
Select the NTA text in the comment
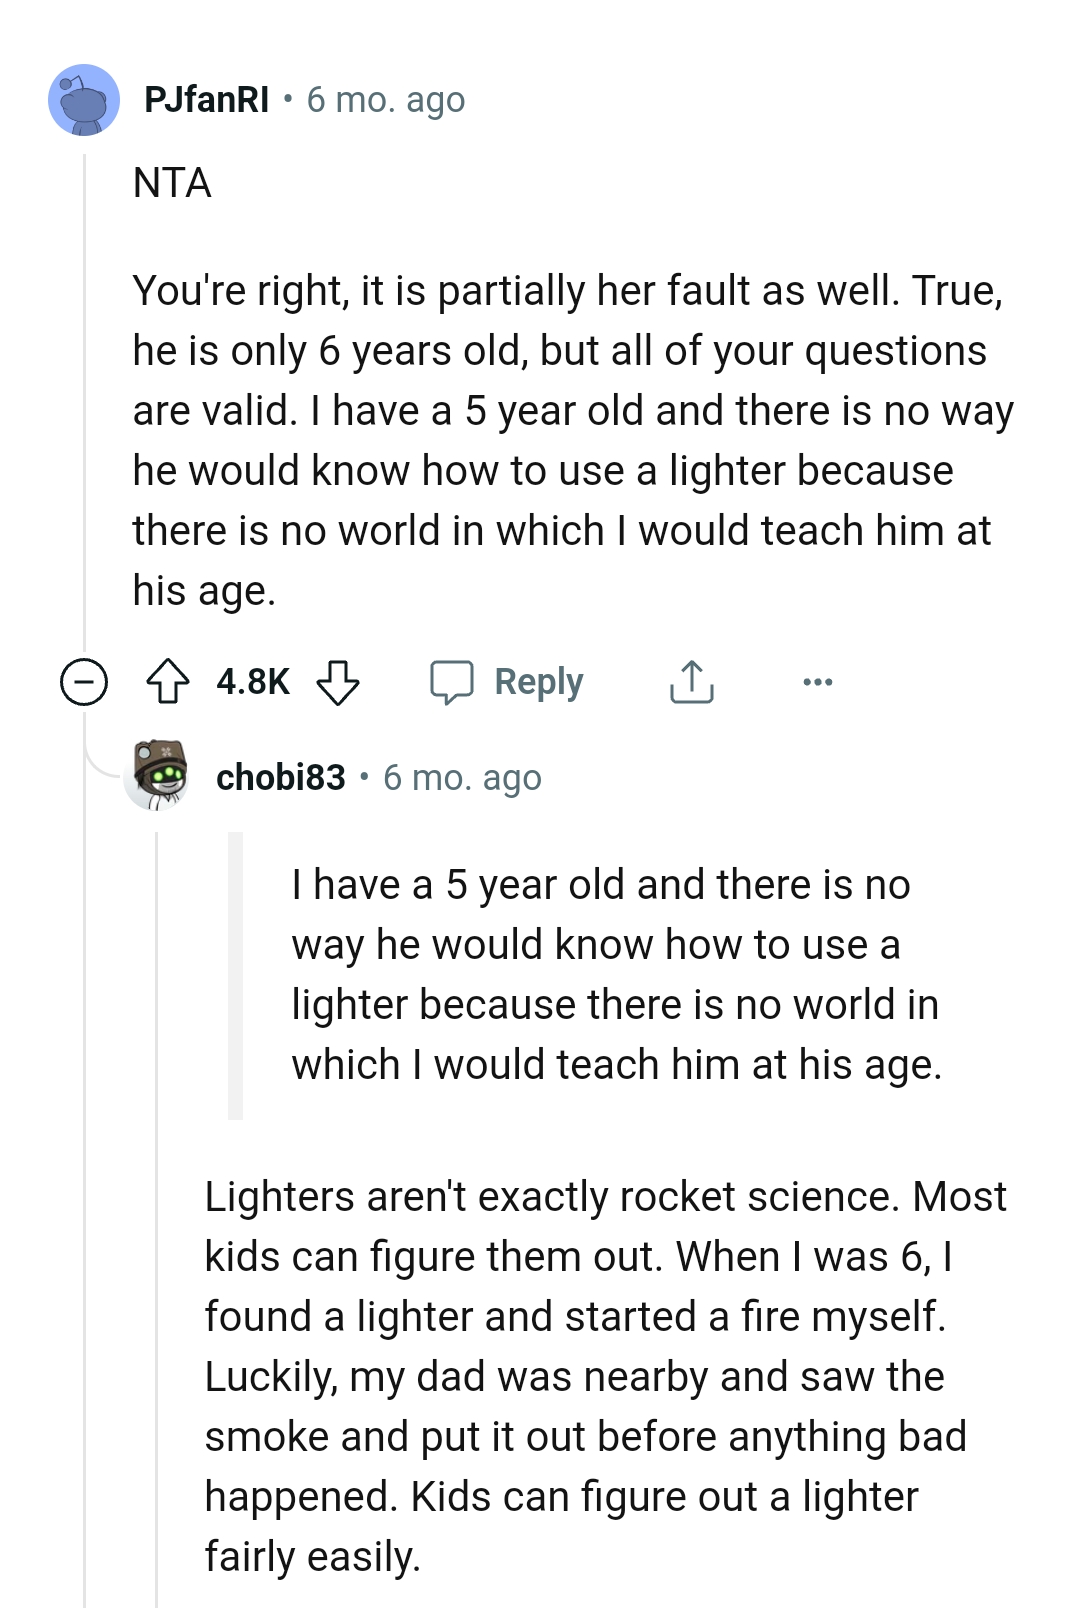[170, 181]
